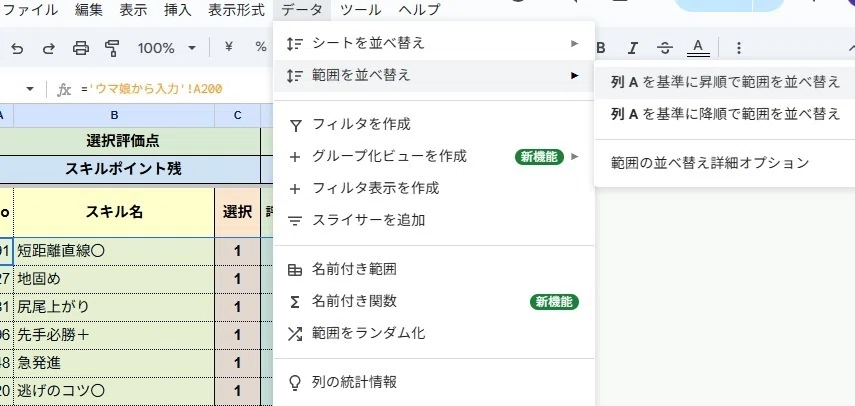Apply percent format
The height and width of the screenshot is (406, 855).
[x=261, y=47]
